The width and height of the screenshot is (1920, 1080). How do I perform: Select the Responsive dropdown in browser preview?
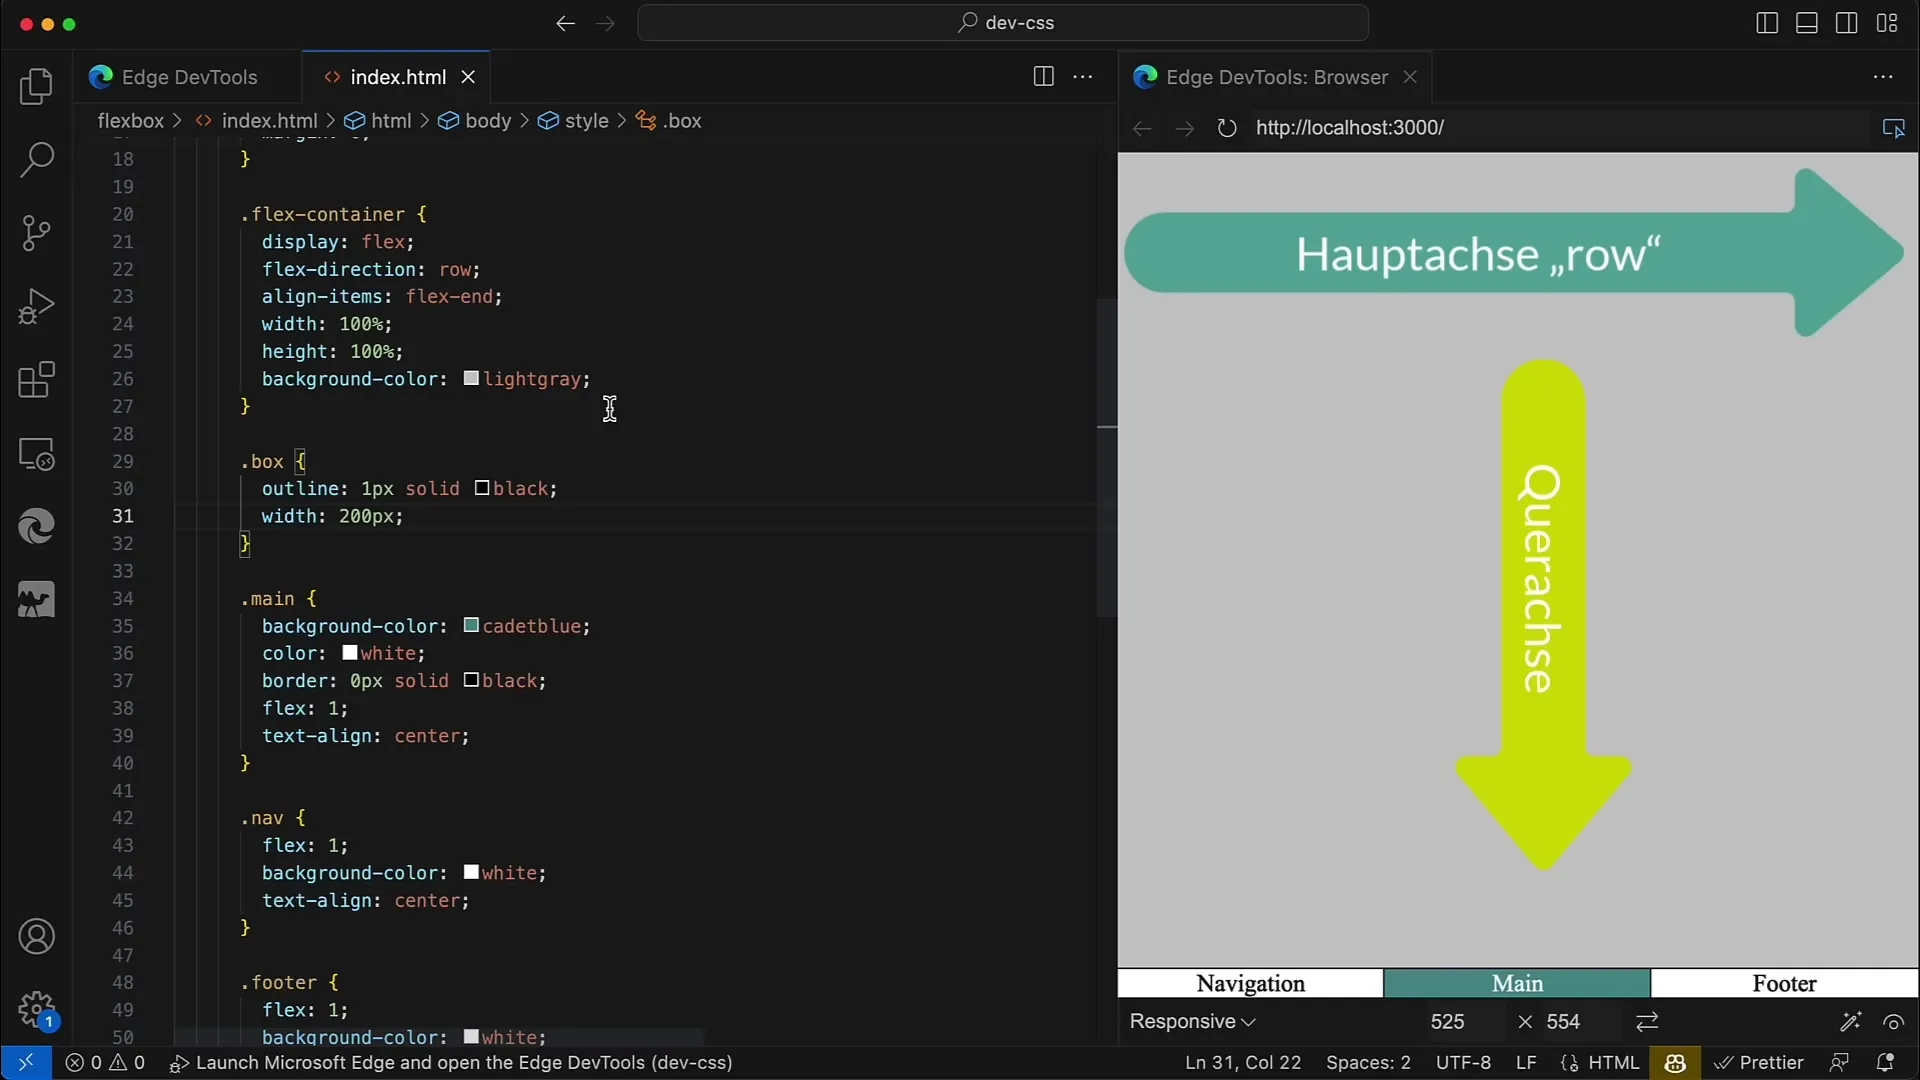(1189, 1021)
